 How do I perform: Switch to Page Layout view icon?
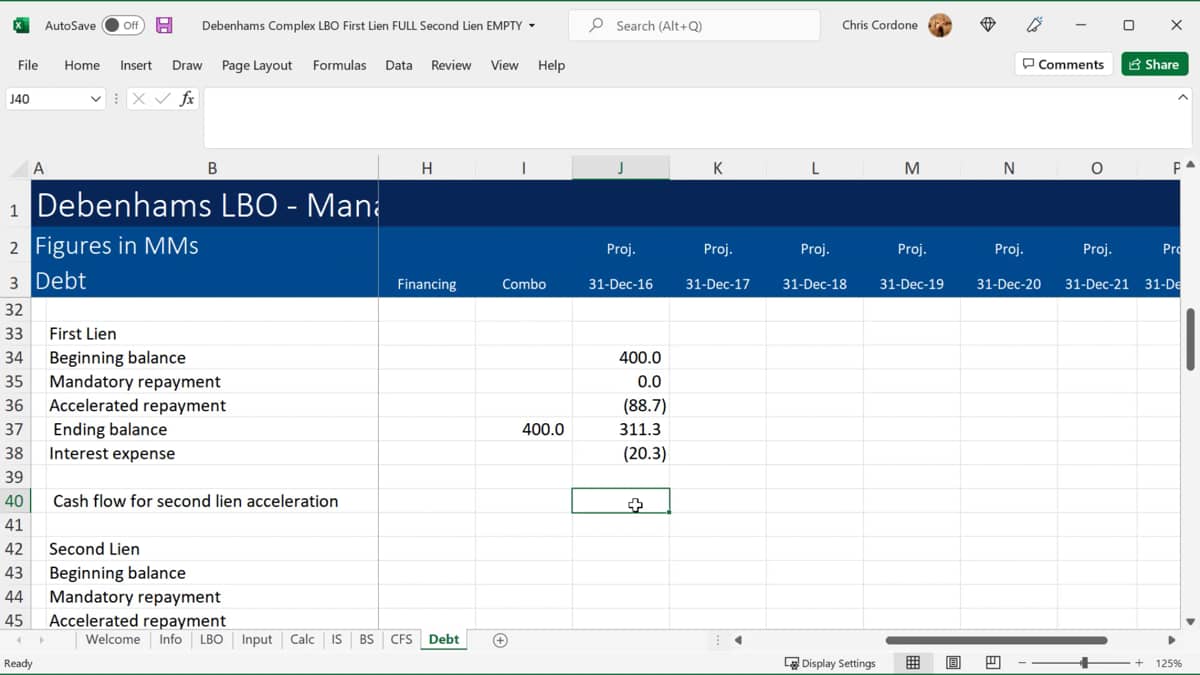point(953,663)
